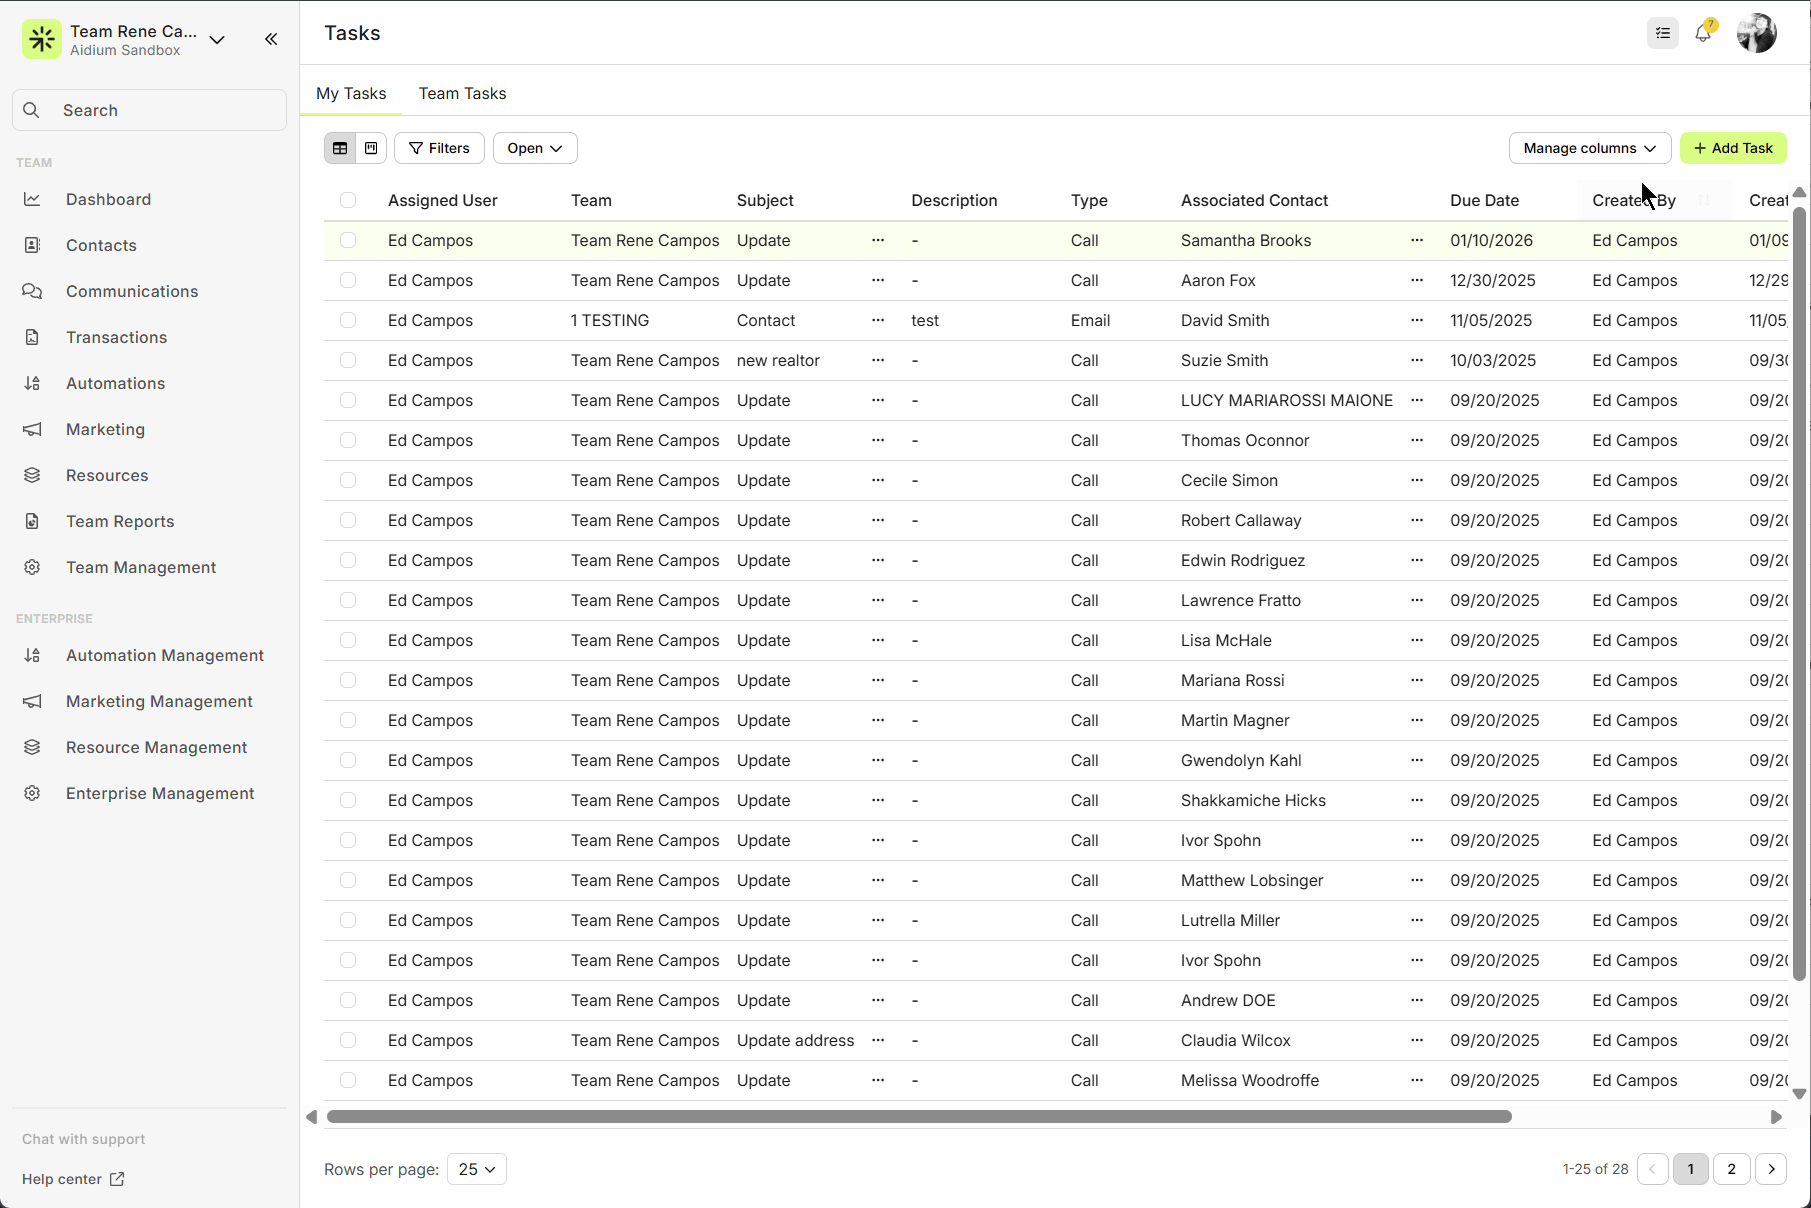Open the notifications bell

point(1703,33)
